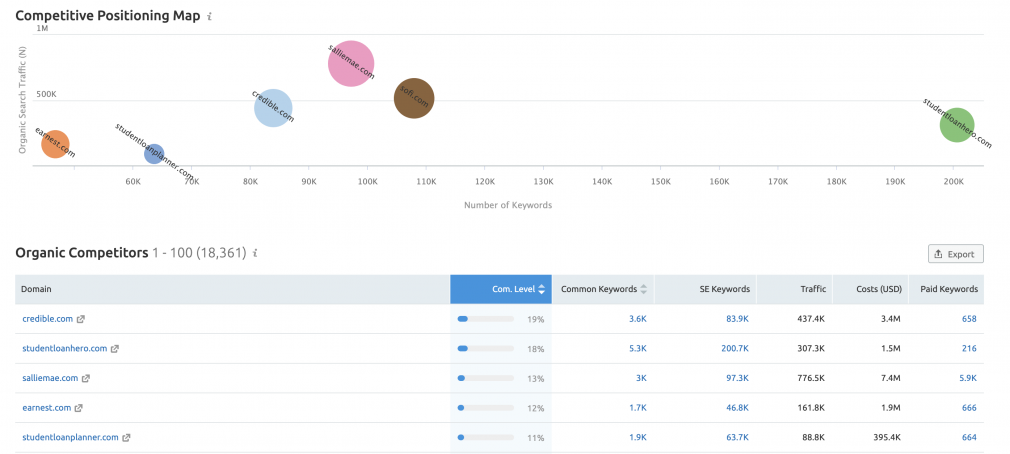Open studentloanhero.com common keywords 5.3K
The image size is (1010, 454).
638,348
